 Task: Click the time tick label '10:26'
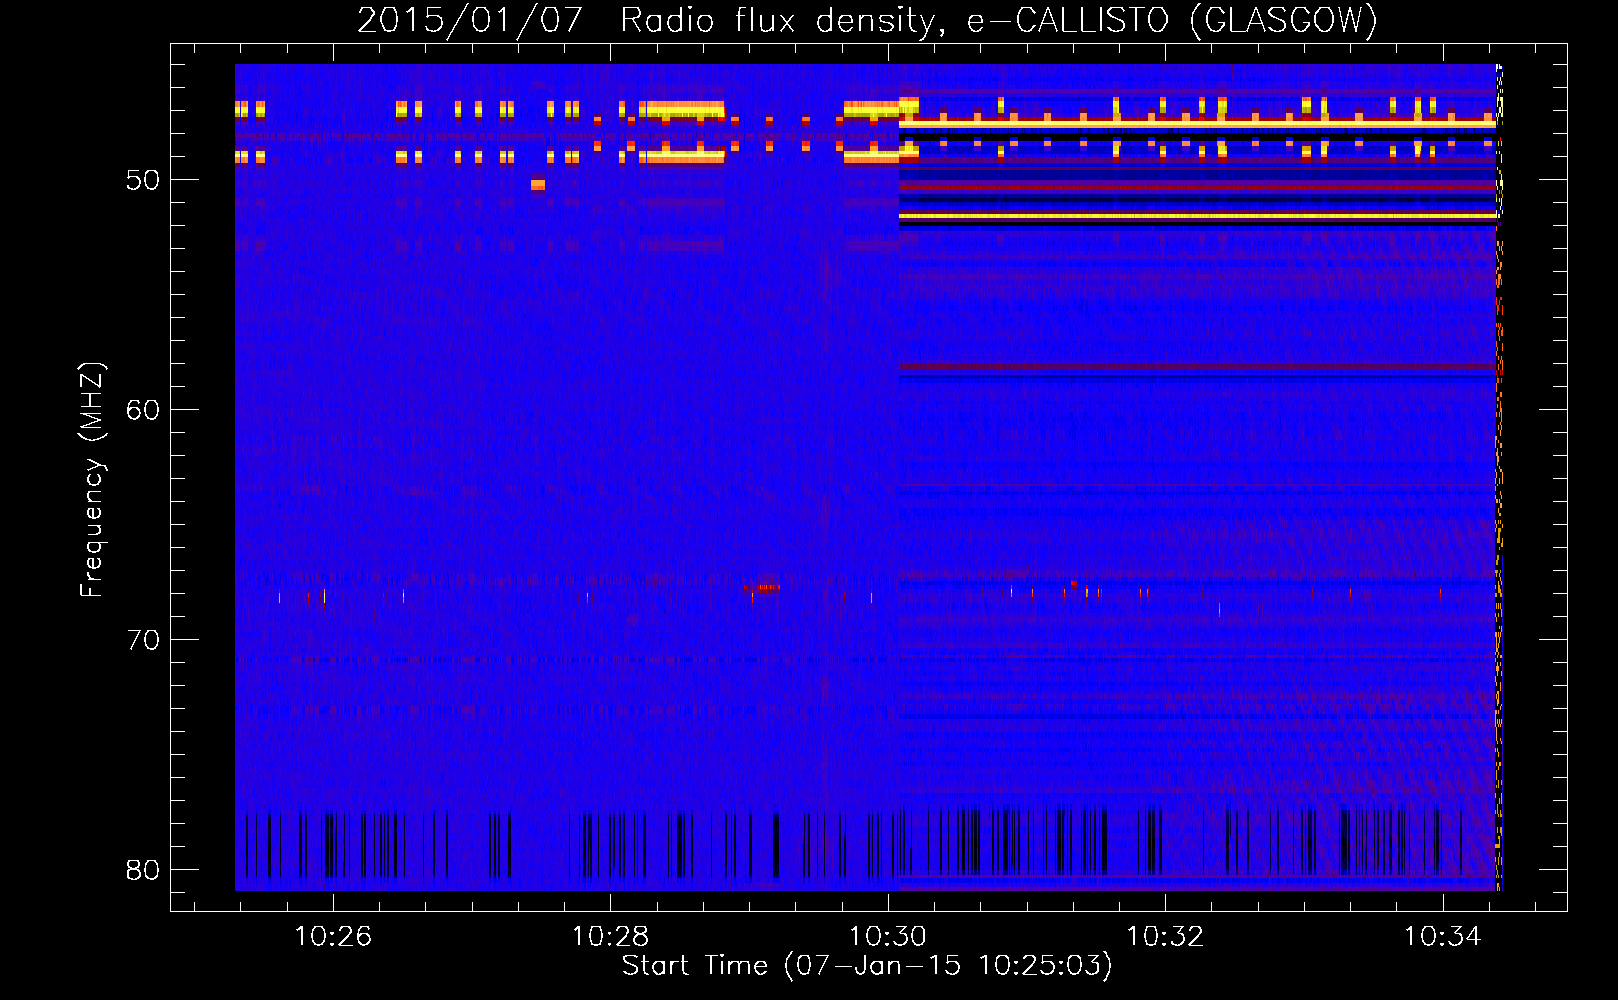[333, 936]
